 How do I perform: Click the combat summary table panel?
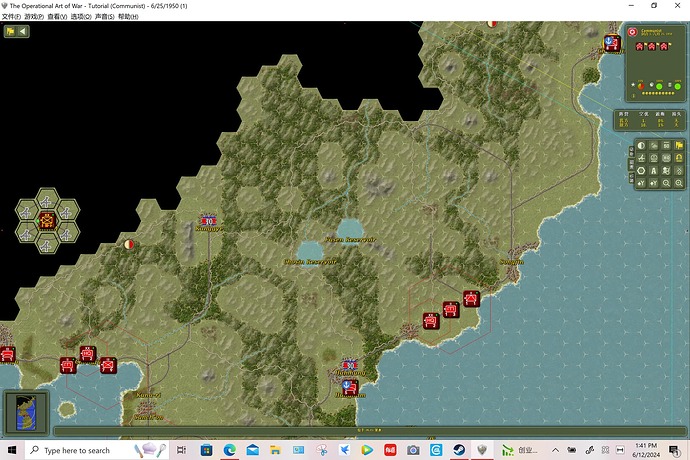650,120
